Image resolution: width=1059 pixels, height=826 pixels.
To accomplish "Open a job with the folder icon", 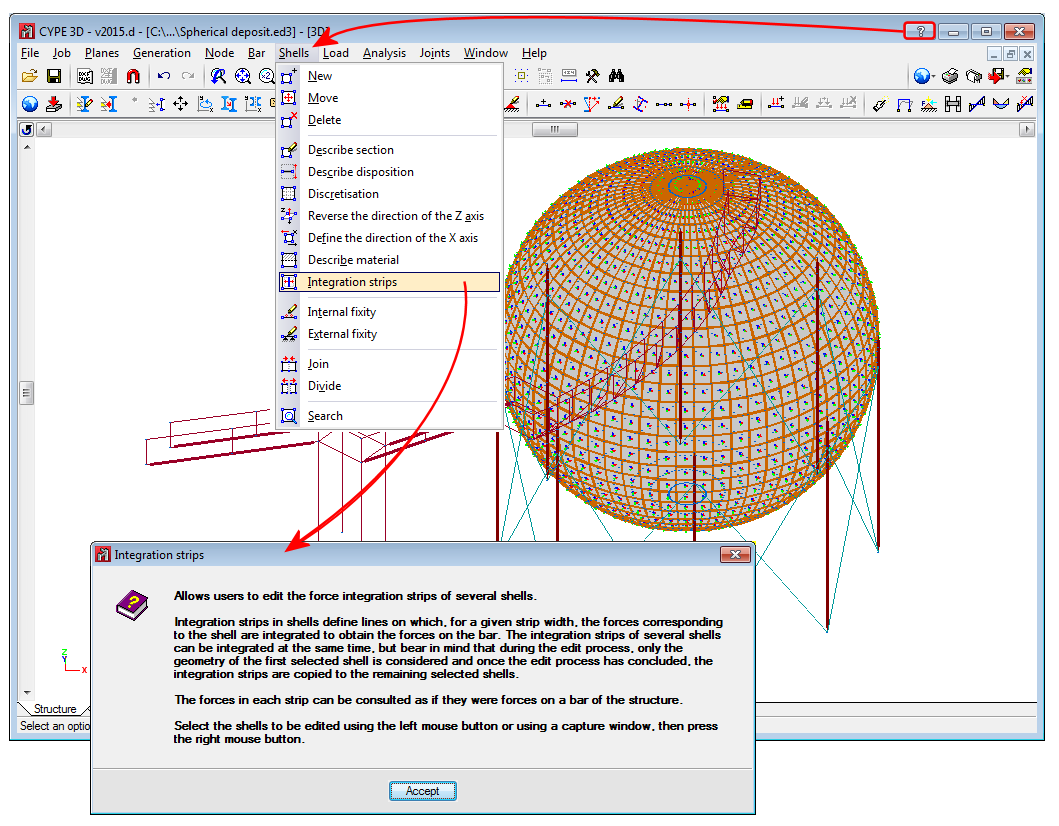I will tap(29, 76).
